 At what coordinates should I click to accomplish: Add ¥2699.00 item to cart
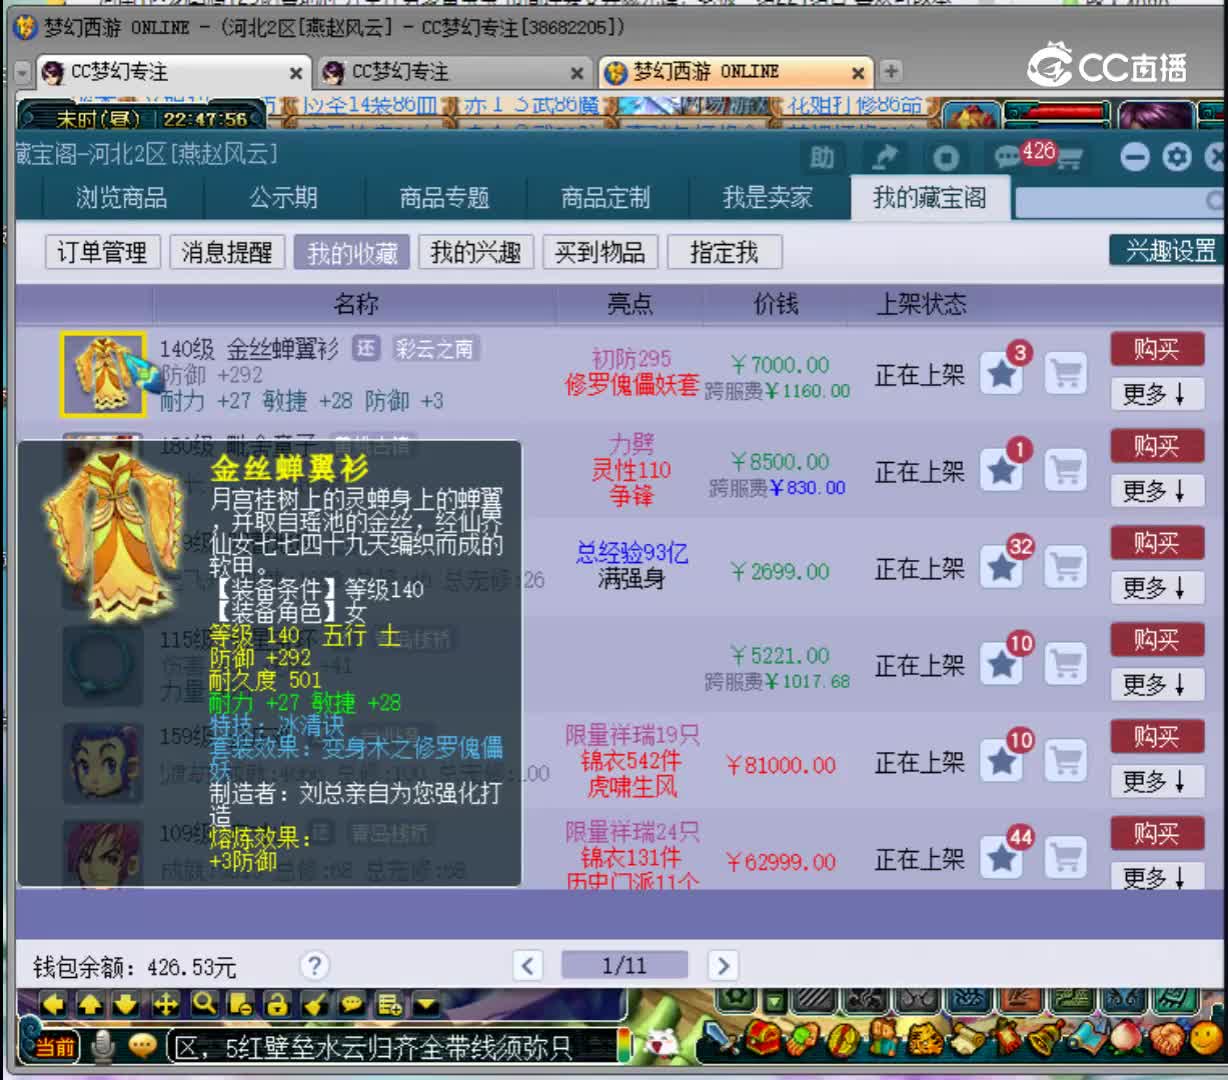(x=1066, y=566)
